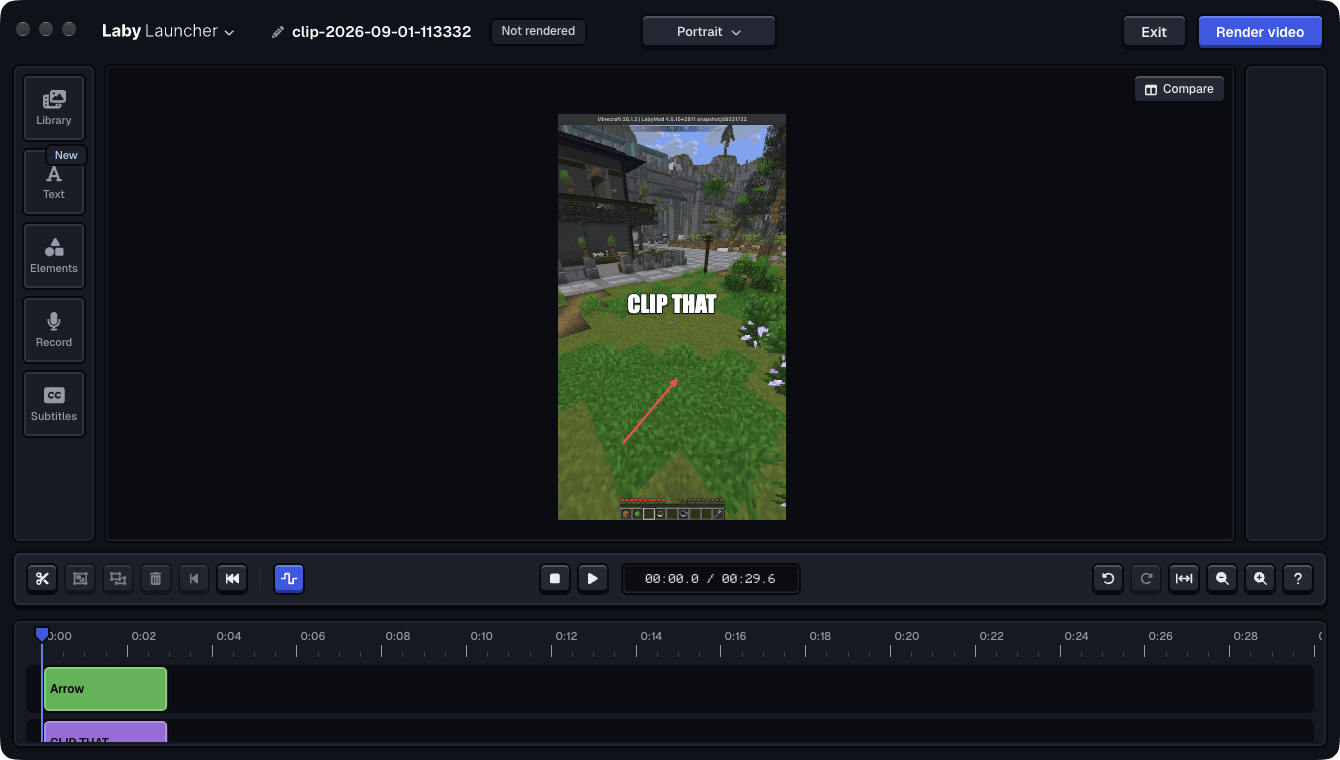Screen dimensions: 1340x760
Task: Click the blue playhead marker on the timeline
Action: click(x=42, y=634)
